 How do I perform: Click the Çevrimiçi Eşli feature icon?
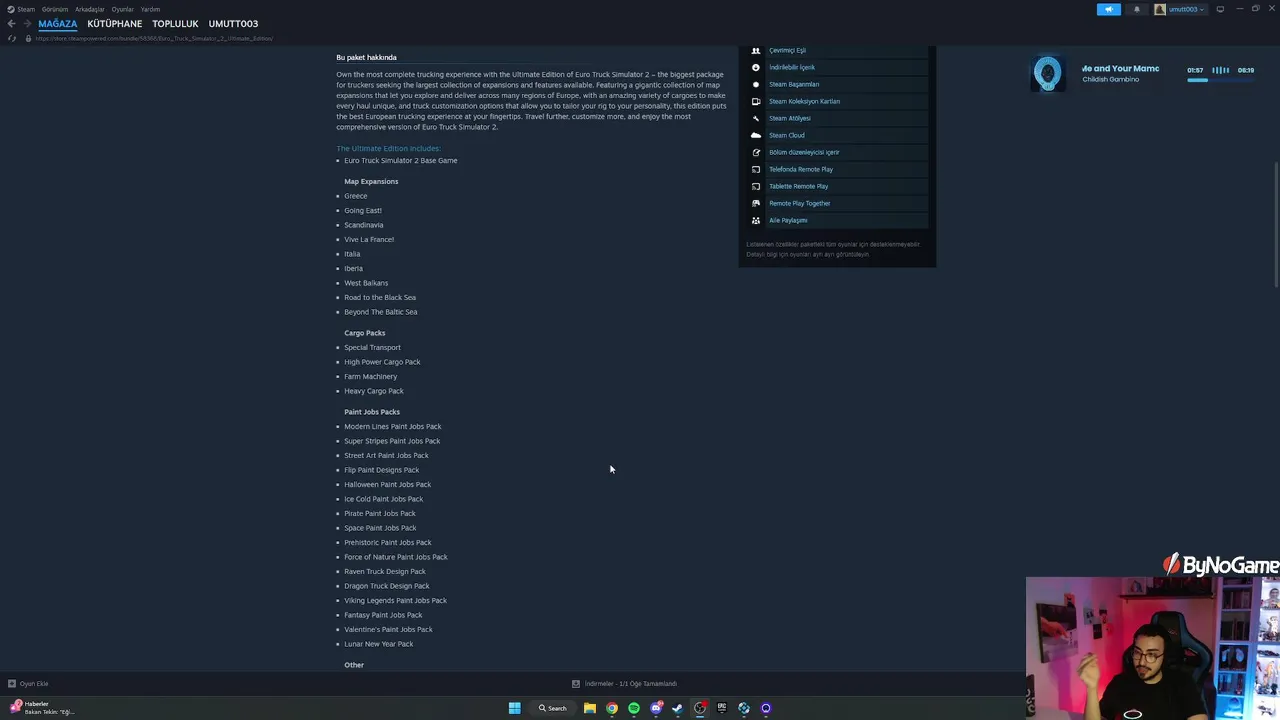tap(756, 50)
